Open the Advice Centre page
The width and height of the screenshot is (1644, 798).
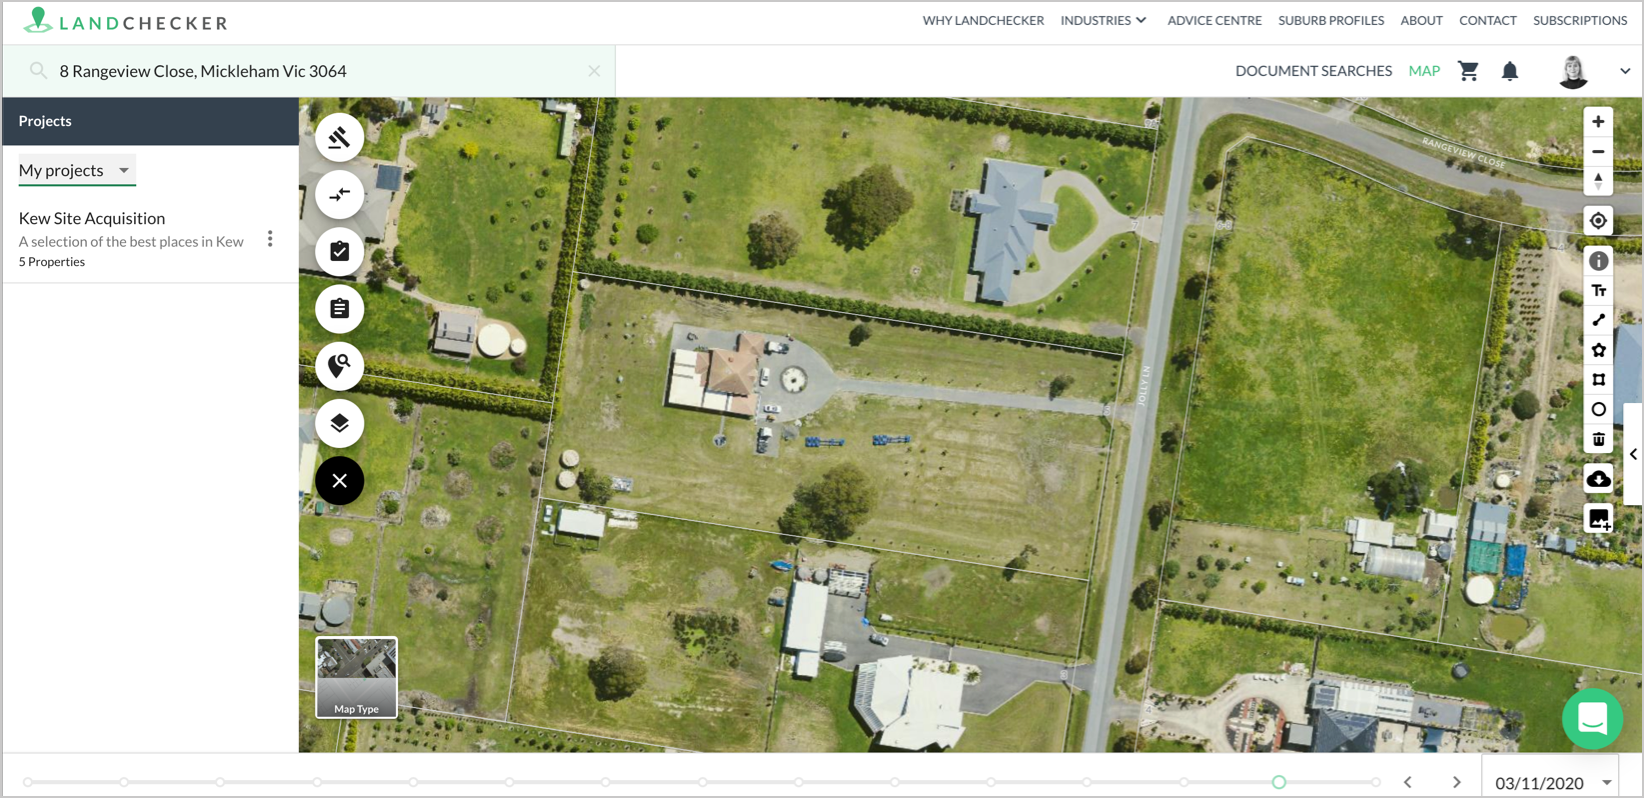tap(1214, 20)
